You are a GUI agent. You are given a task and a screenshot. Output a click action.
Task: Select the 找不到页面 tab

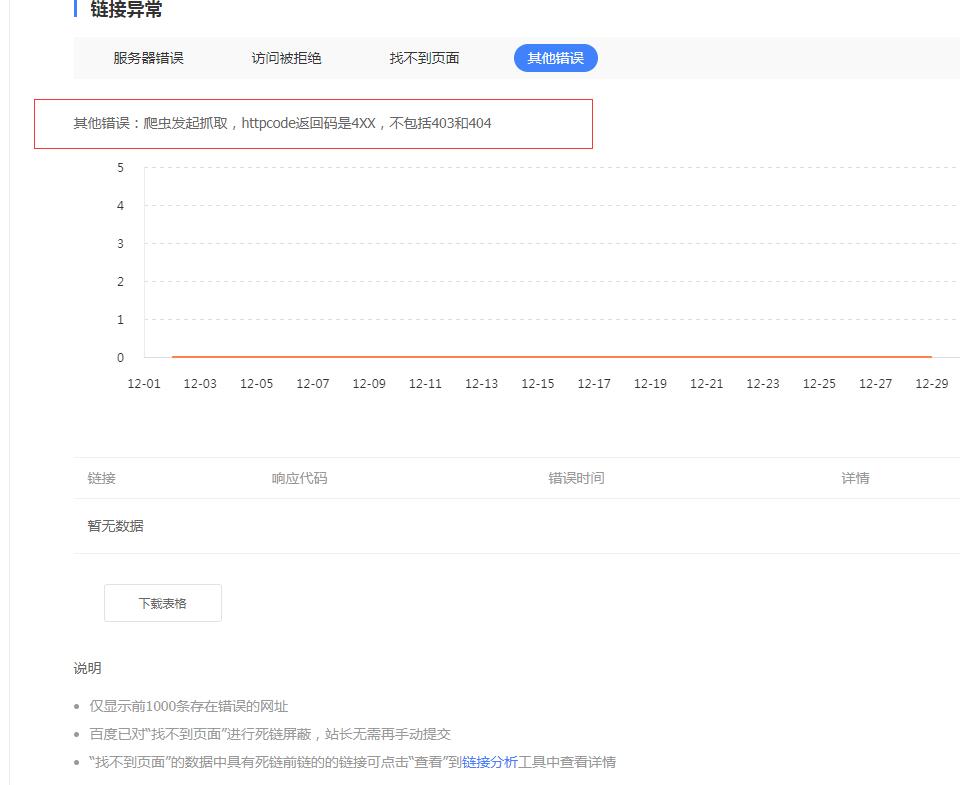pos(424,58)
